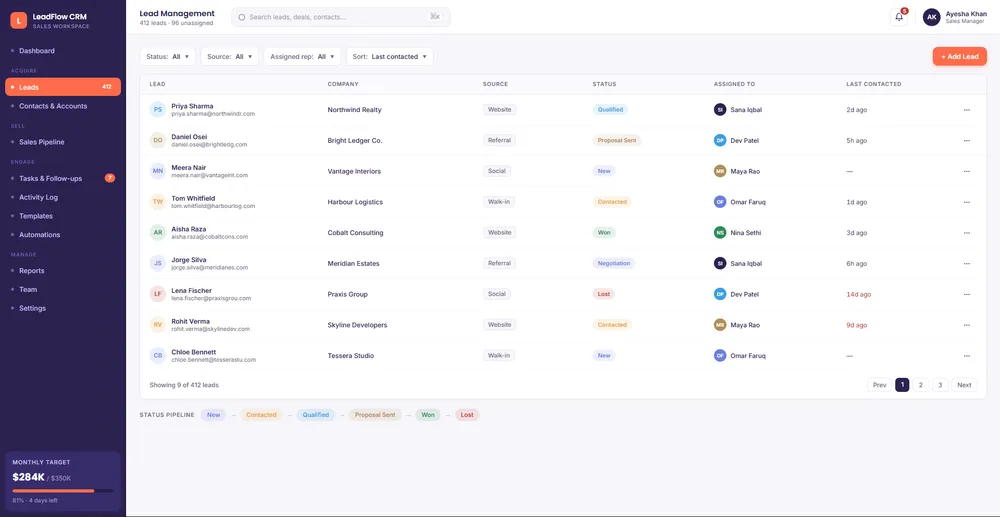
Task: Click the Negotiation status on Jorge Silva
Action: pos(614,263)
